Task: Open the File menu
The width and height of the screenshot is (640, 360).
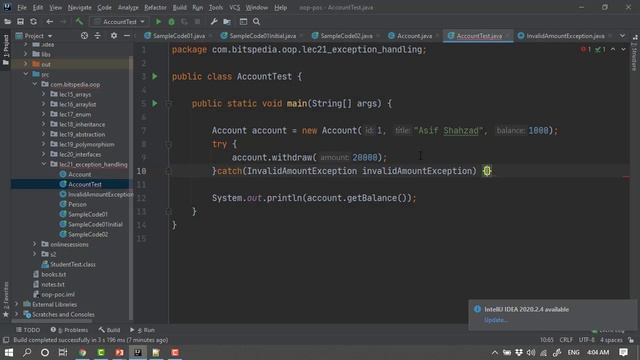Action: pos(22,7)
